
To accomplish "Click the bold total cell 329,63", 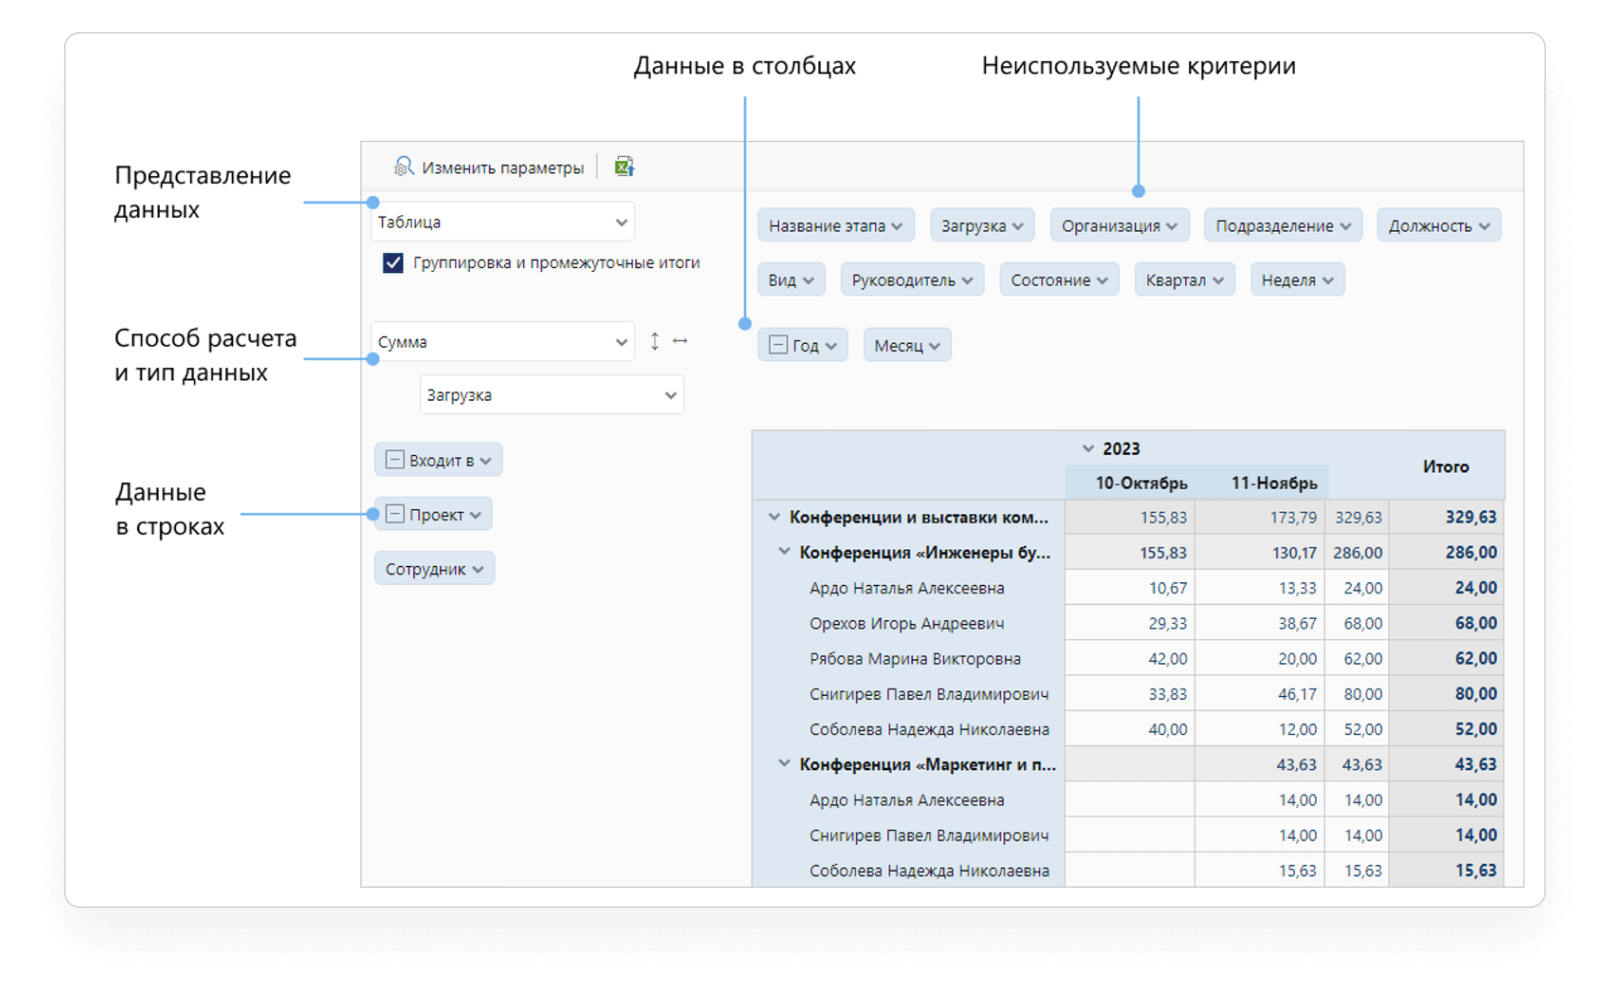I will pyautogui.click(x=1447, y=517).
